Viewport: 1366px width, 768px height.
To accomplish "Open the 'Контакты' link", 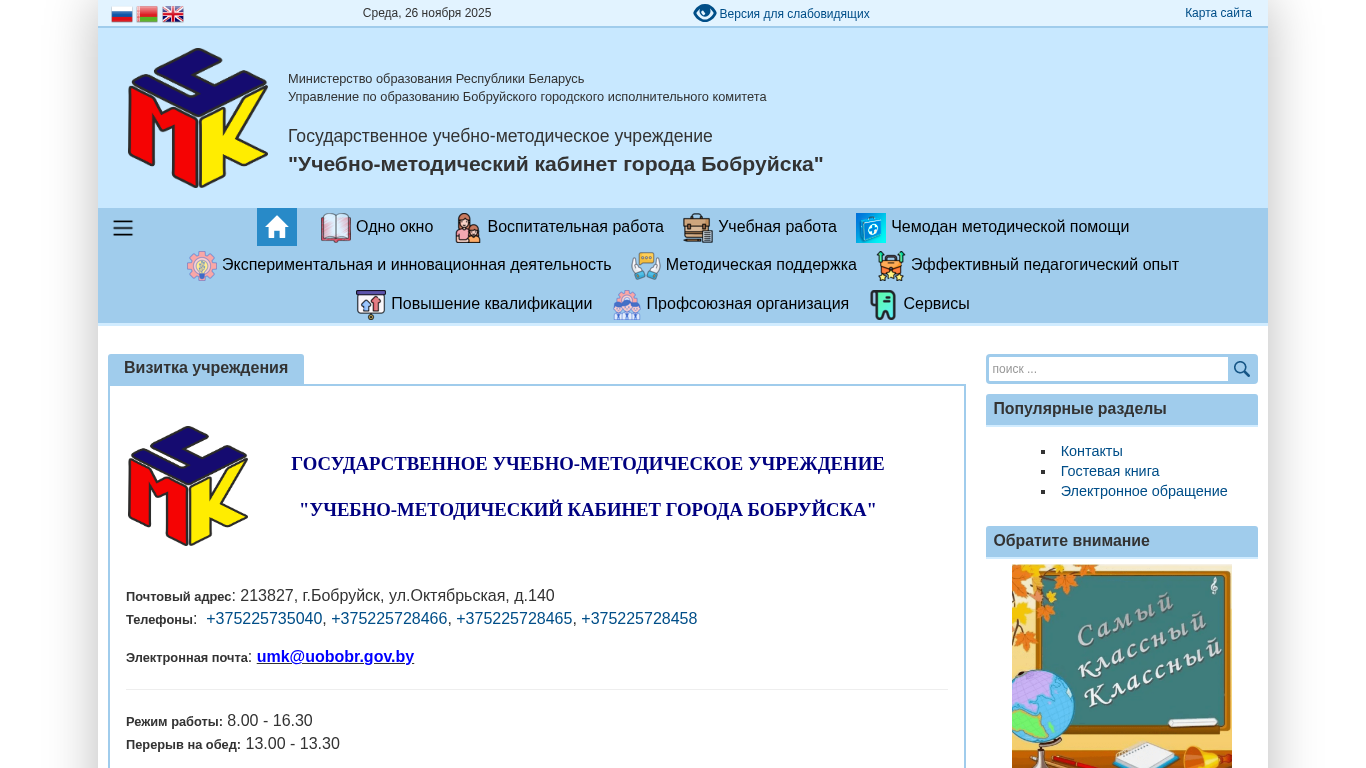I will pos(1092,451).
